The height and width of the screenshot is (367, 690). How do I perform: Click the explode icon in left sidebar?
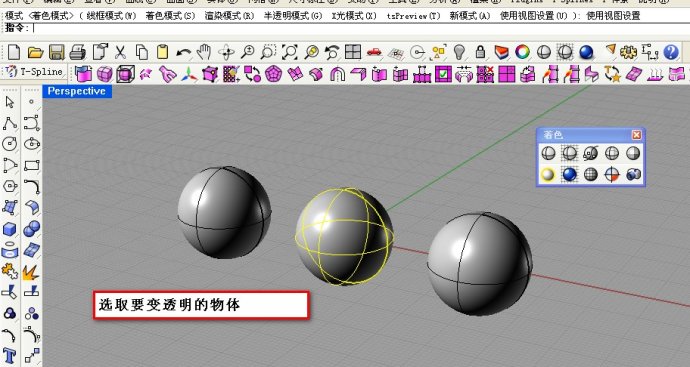click(31, 272)
